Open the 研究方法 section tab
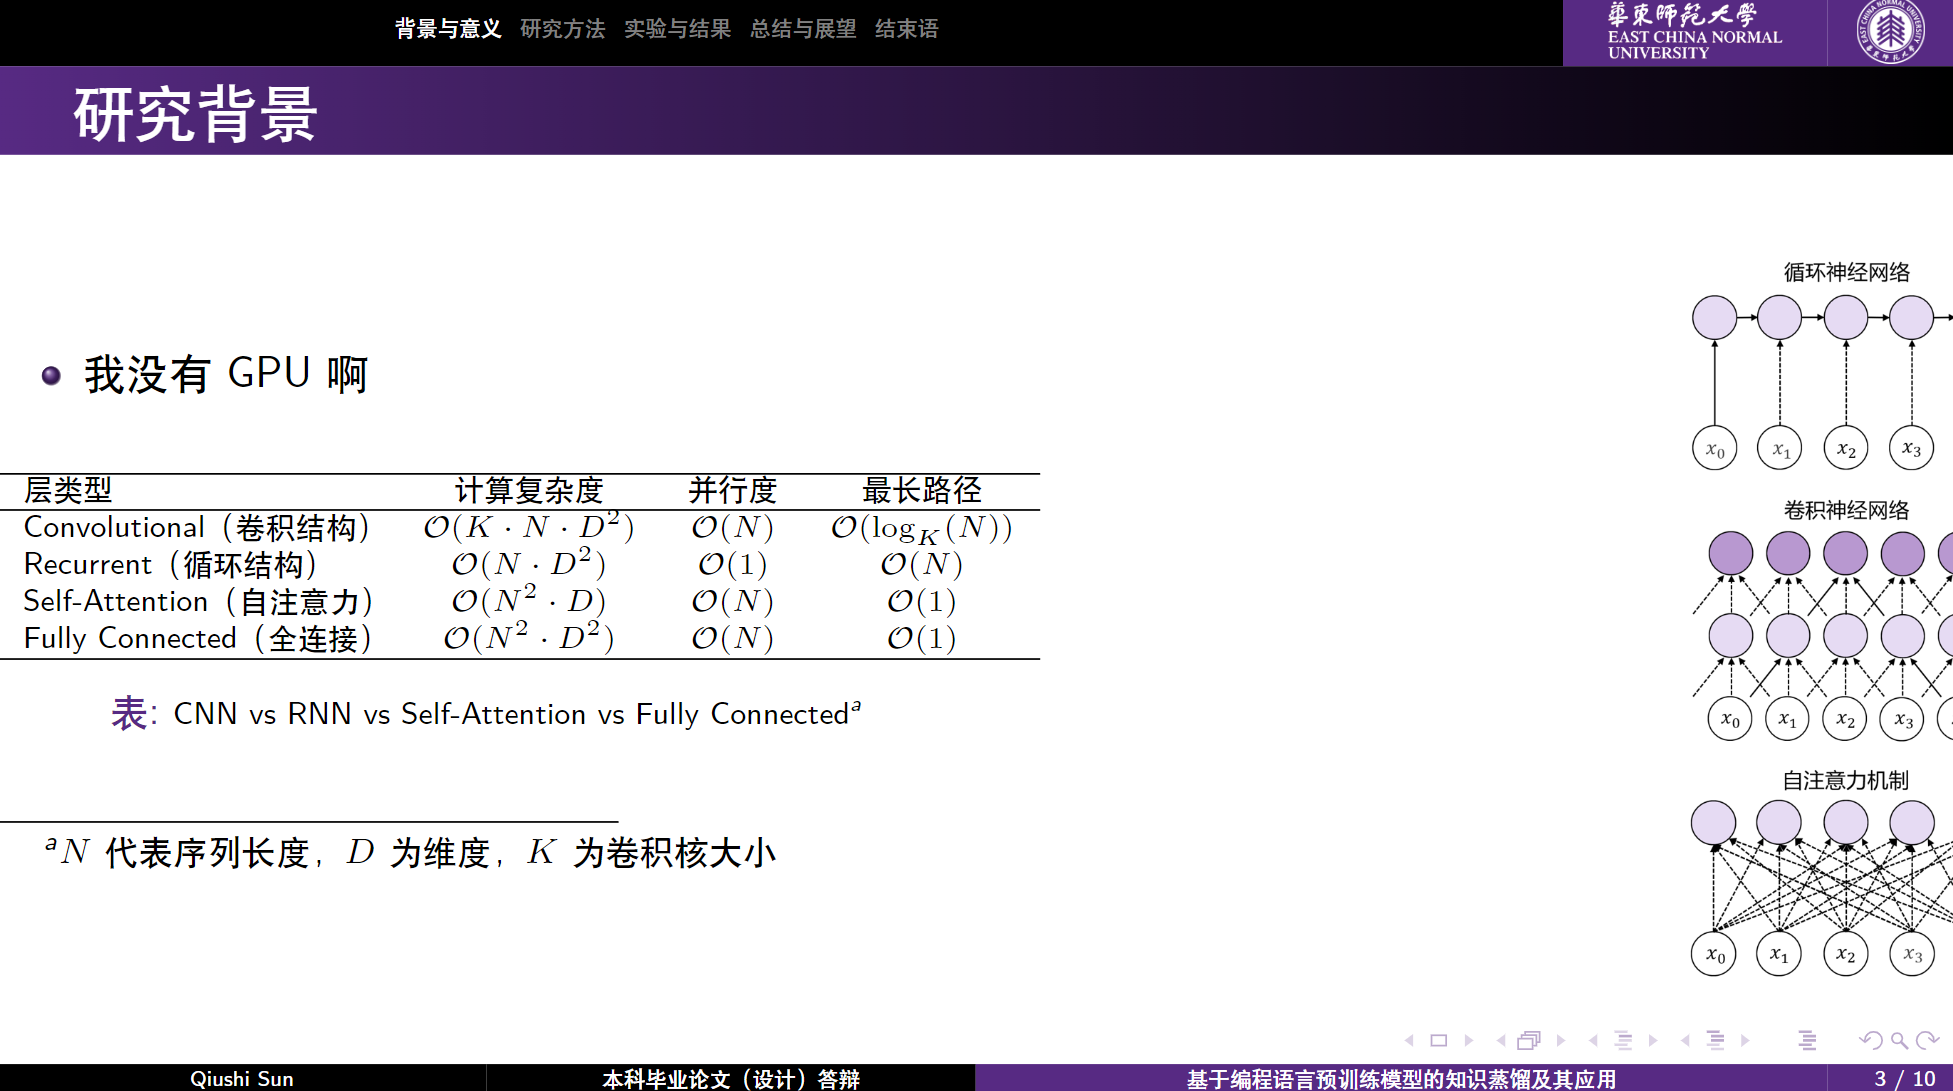1953x1091 pixels. (x=562, y=29)
